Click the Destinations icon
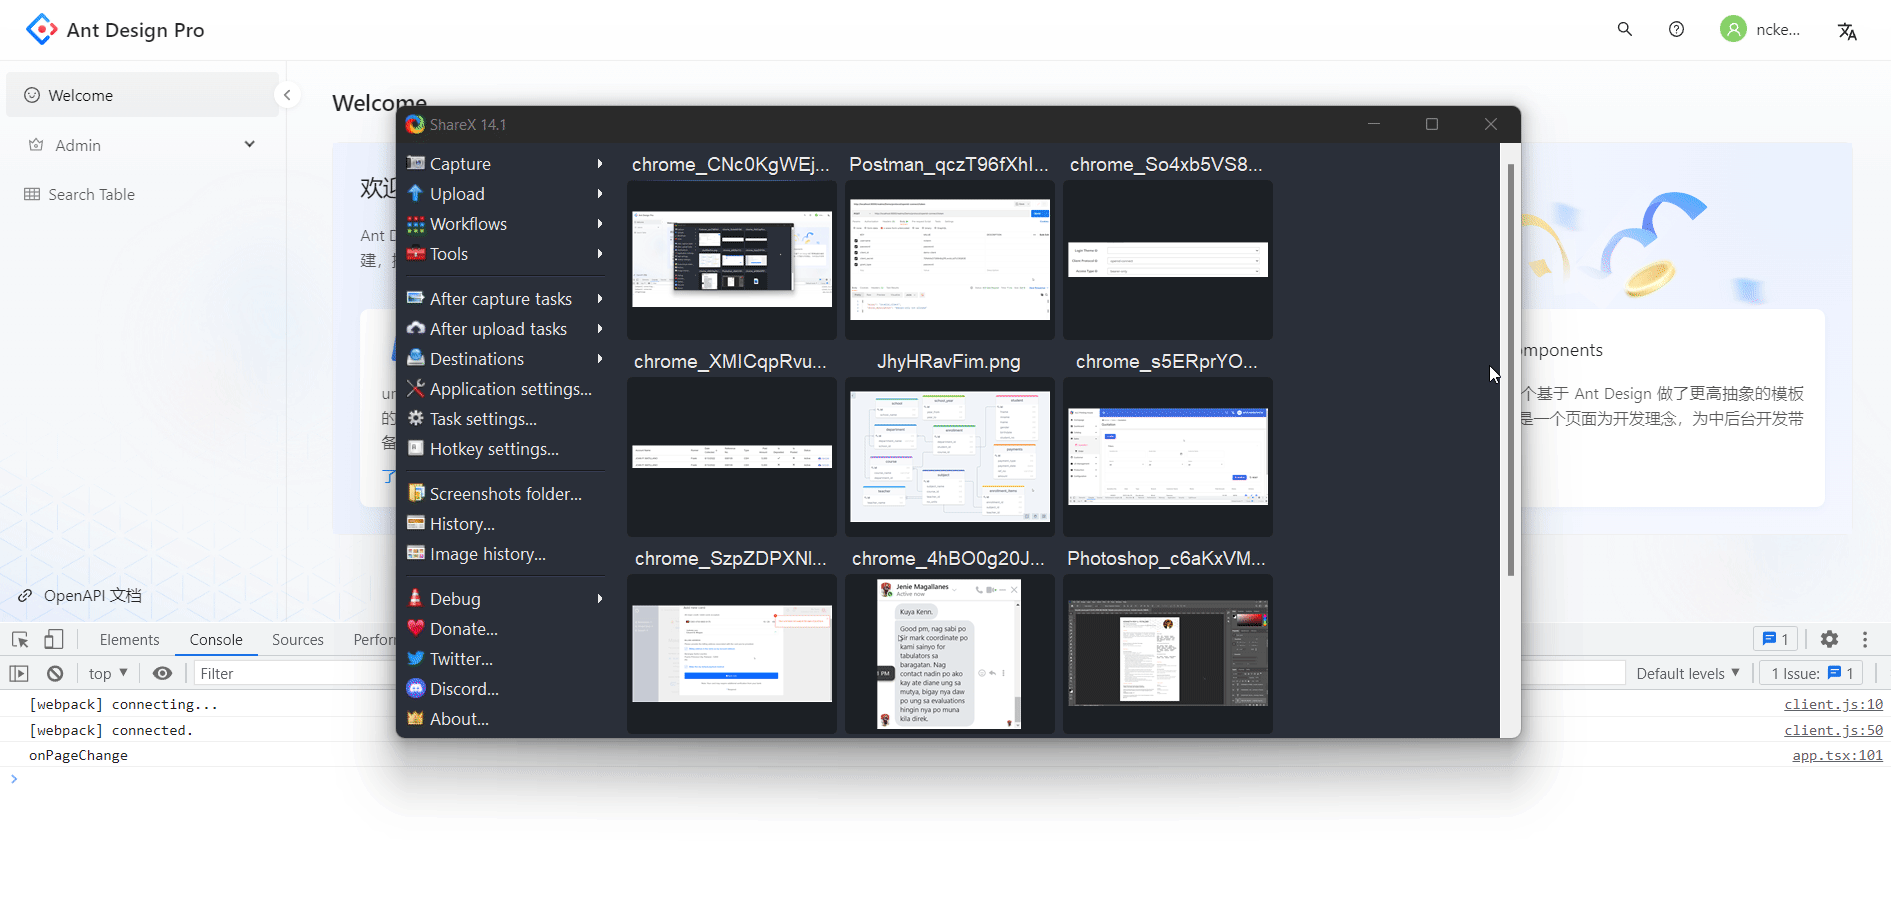This screenshot has height=907, width=1891. (416, 358)
